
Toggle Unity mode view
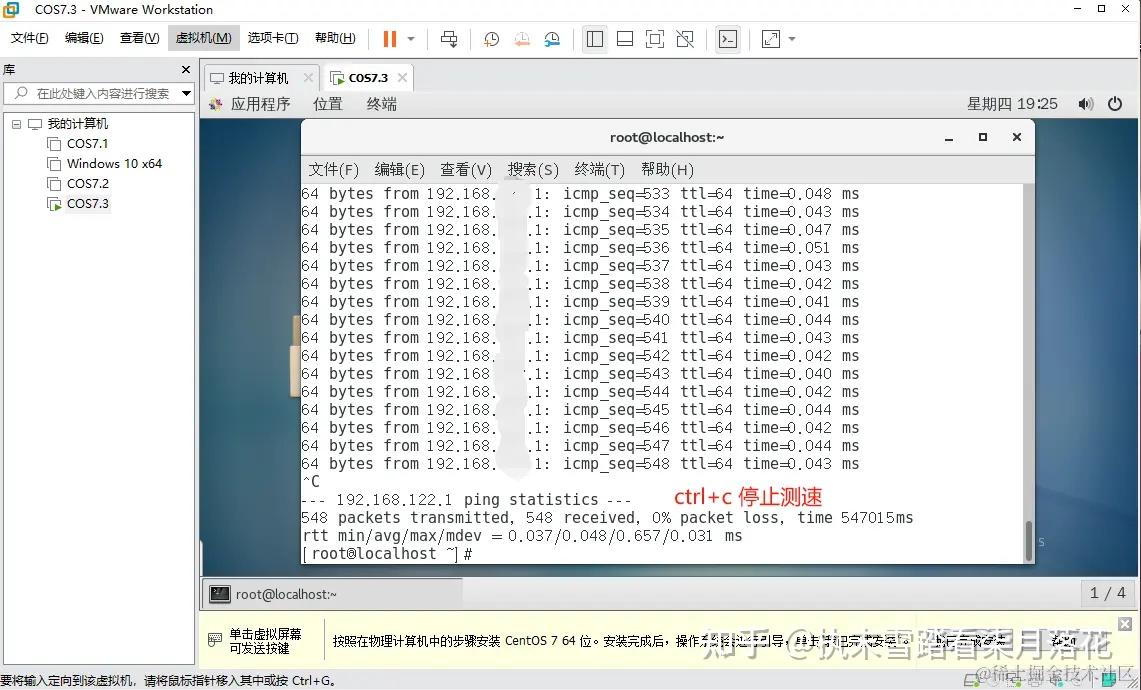tap(685, 39)
